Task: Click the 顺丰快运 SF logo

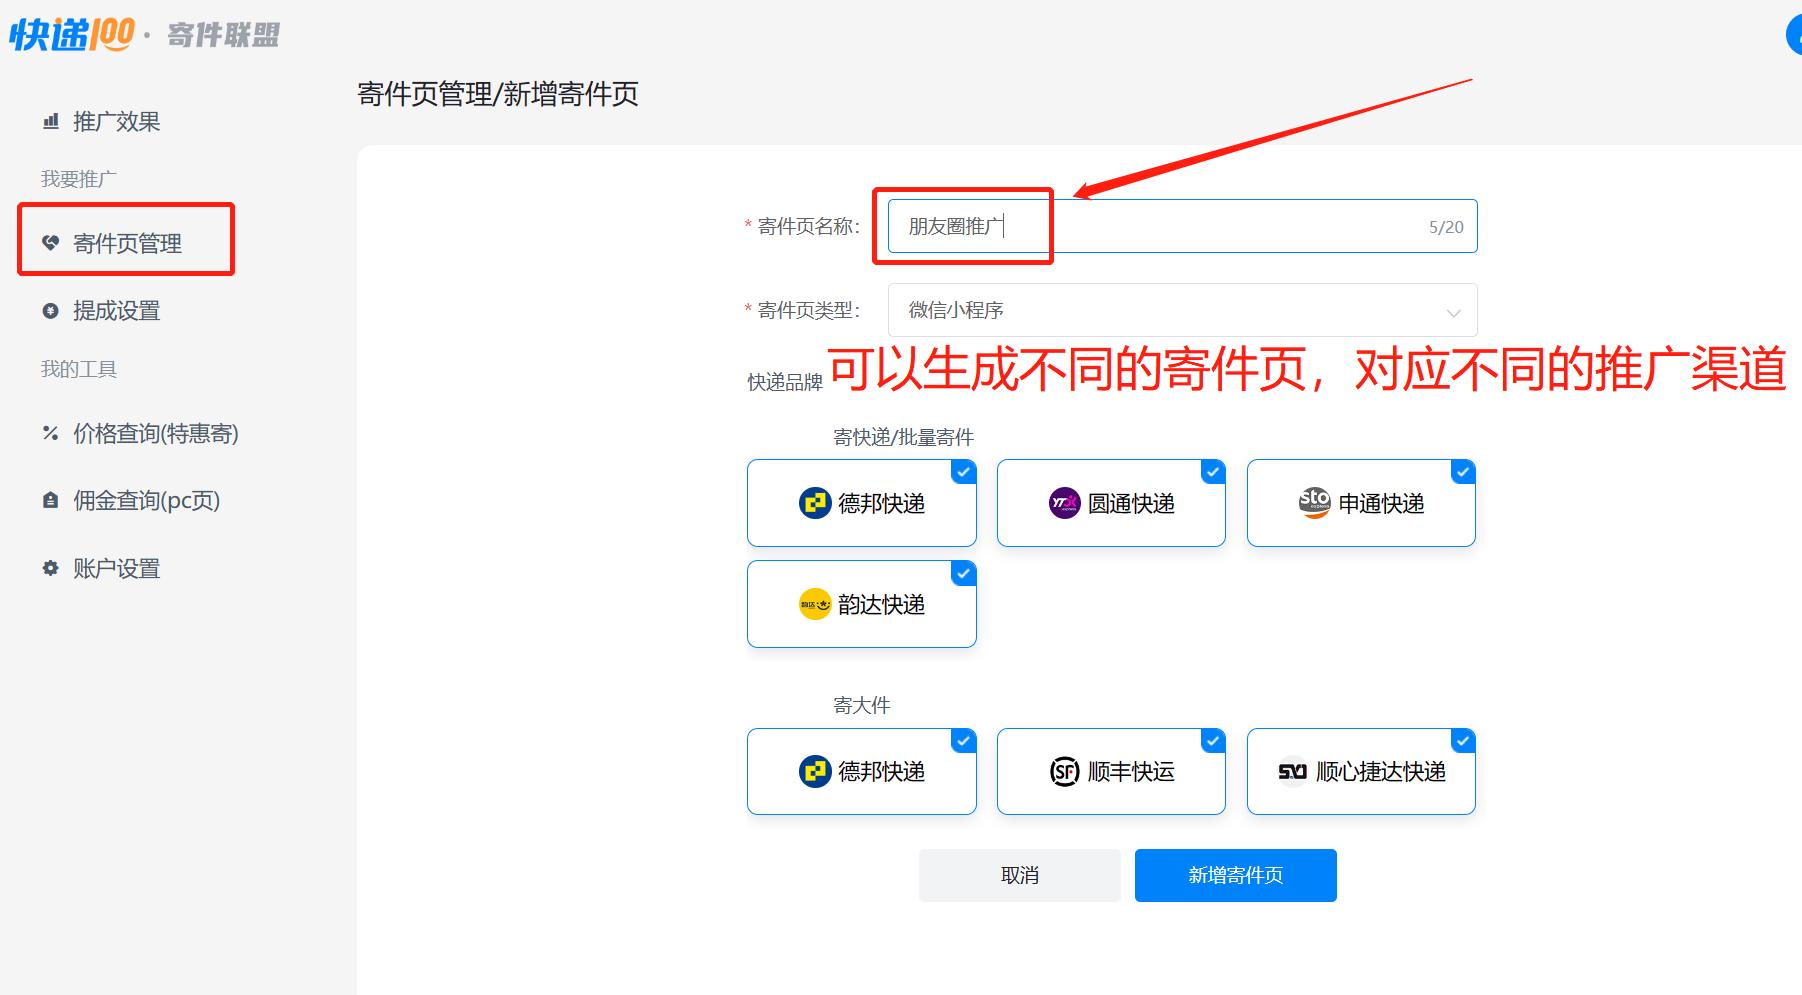Action: tap(1064, 771)
